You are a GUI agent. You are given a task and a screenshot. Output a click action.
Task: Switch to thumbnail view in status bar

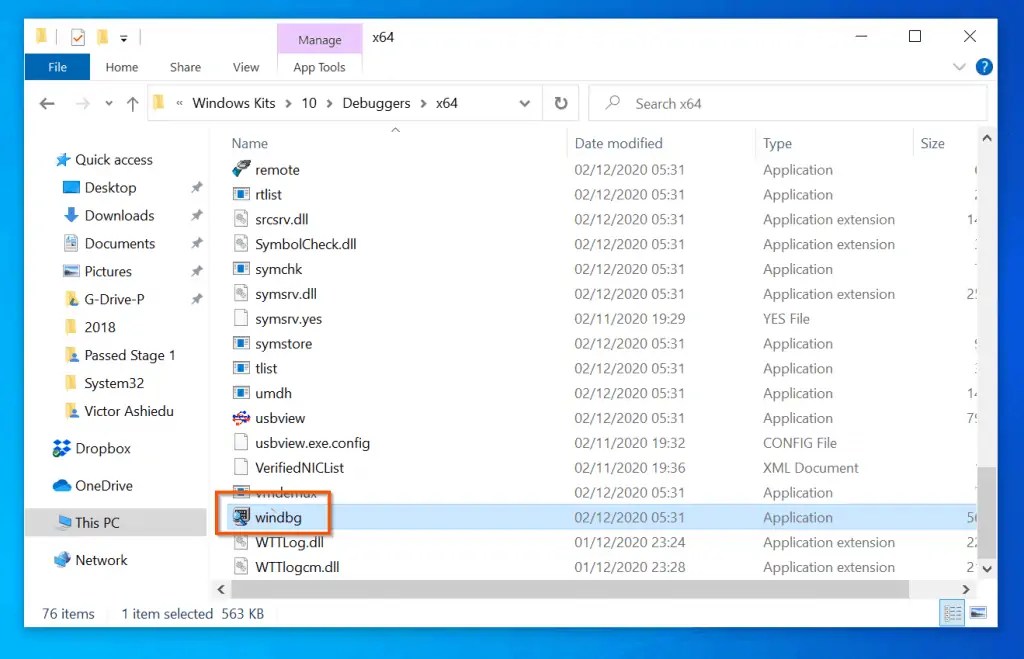tap(978, 612)
